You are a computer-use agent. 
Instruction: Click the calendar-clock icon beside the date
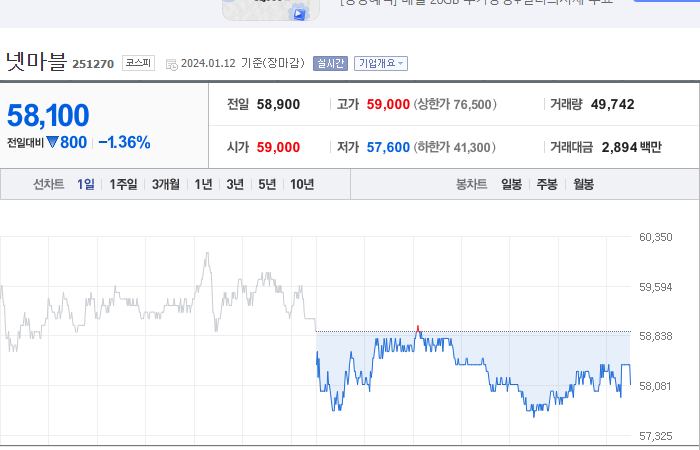171,65
